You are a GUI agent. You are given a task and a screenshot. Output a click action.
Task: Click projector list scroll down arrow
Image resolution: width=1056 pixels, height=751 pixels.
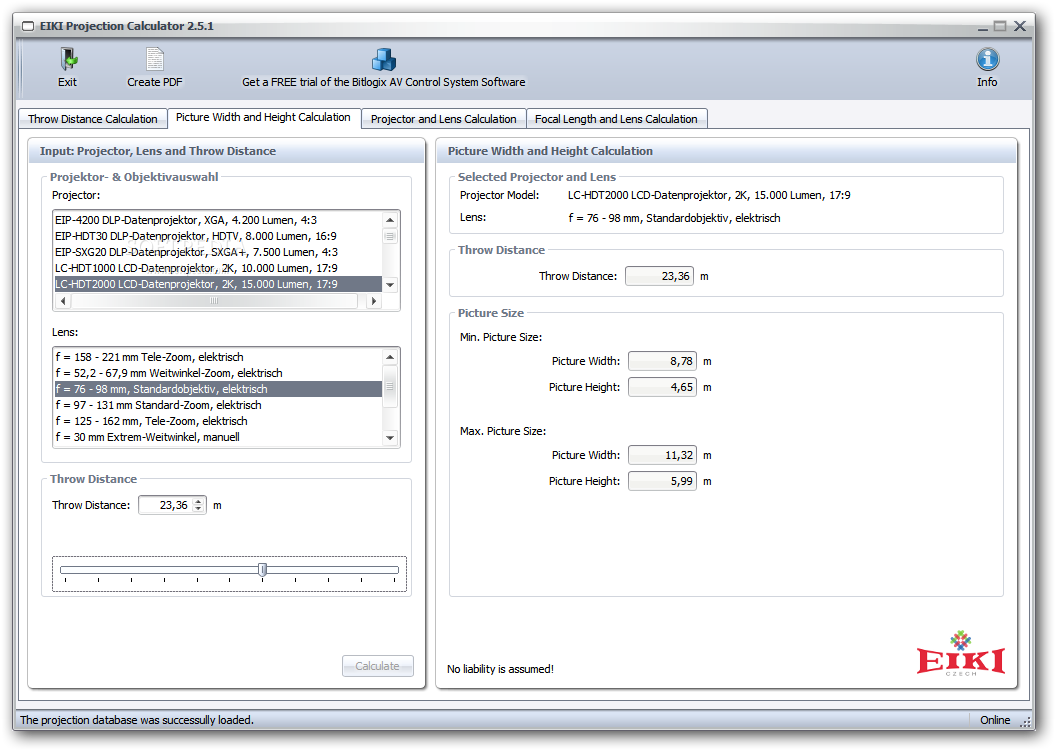click(390, 285)
